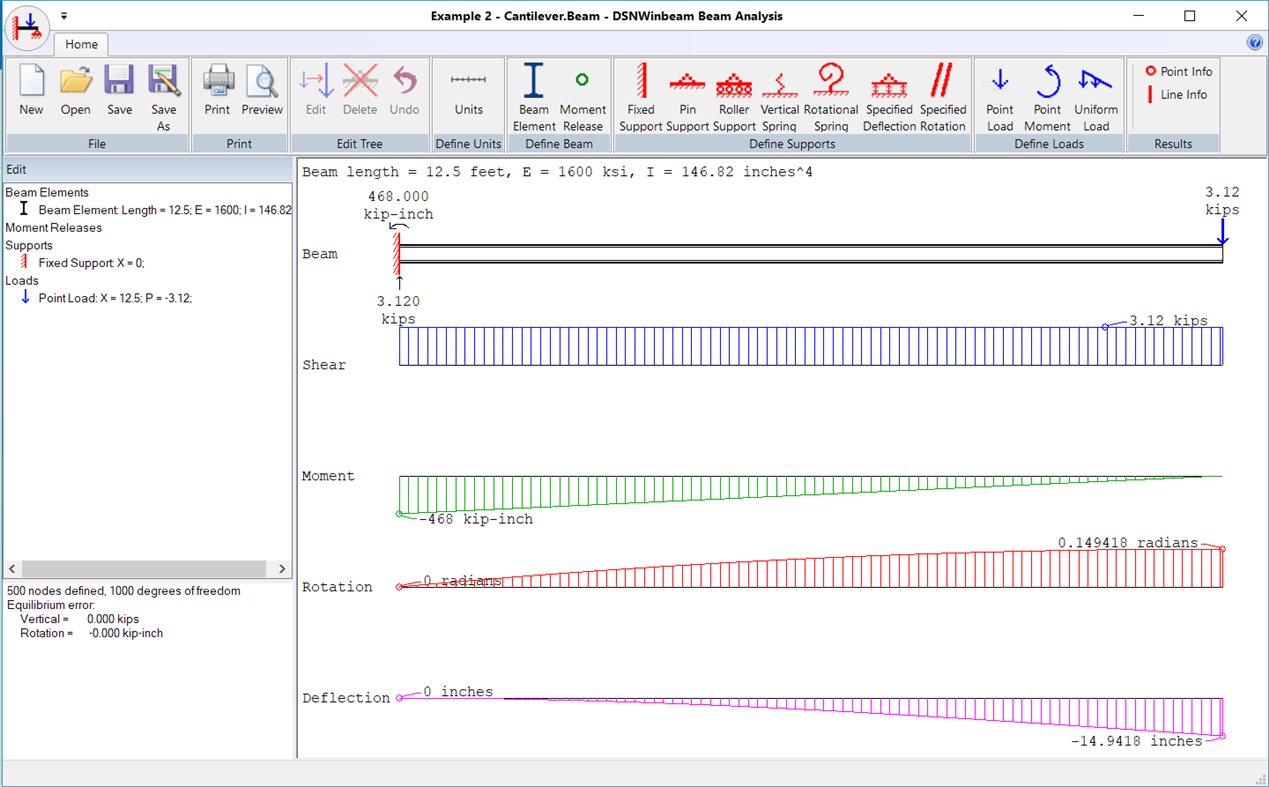
Task: Select the Uniform Load tool
Action: [x=1095, y=95]
